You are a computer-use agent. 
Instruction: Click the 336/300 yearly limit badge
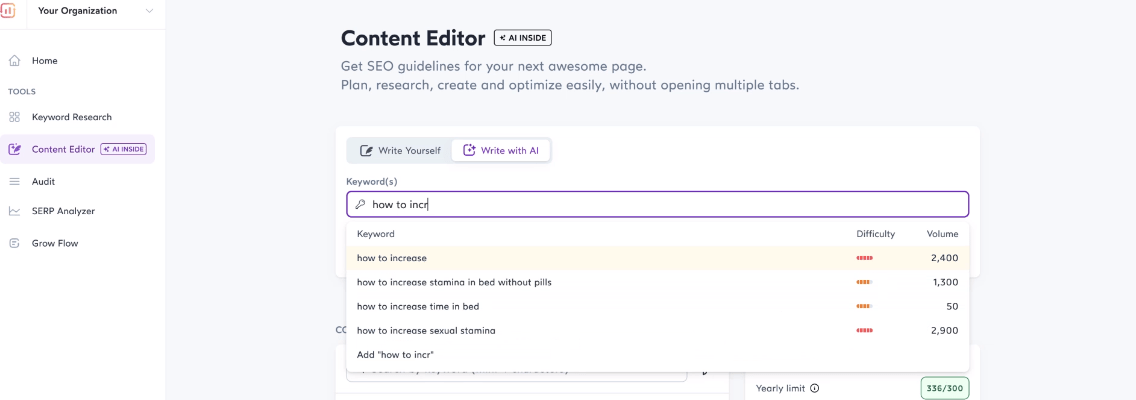944,388
